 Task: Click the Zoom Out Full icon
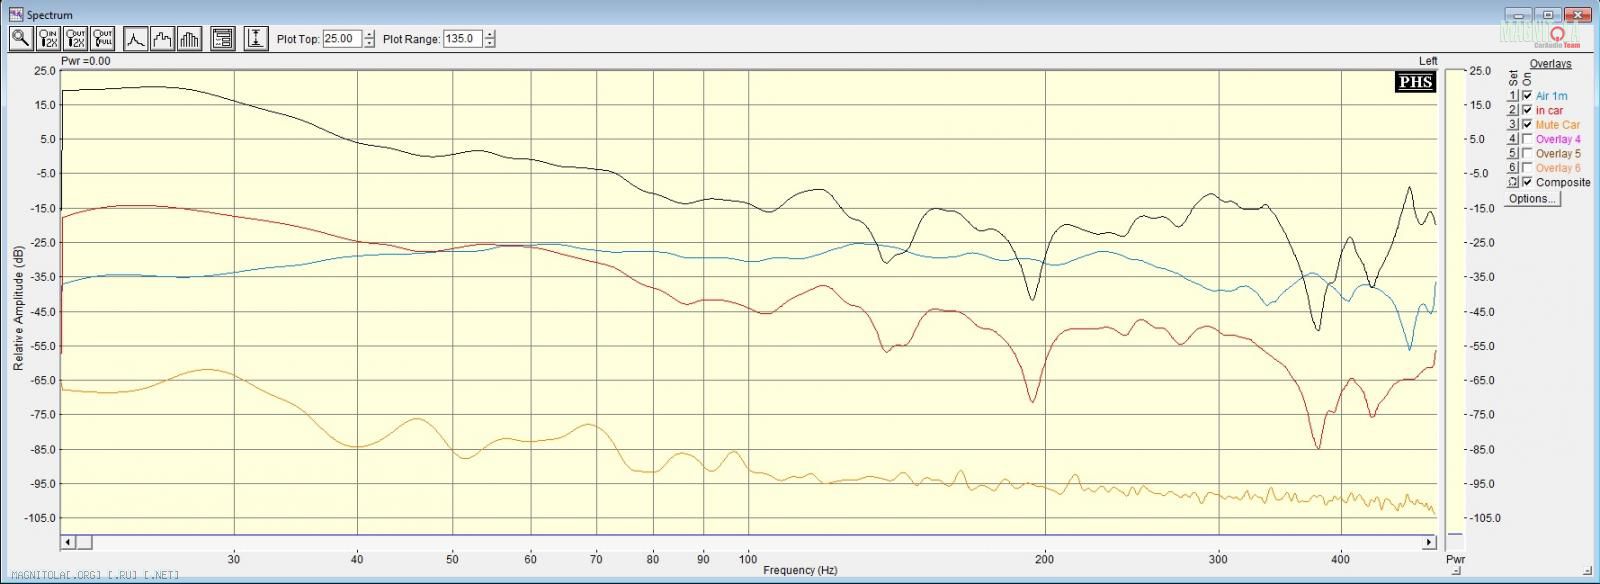[102, 38]
